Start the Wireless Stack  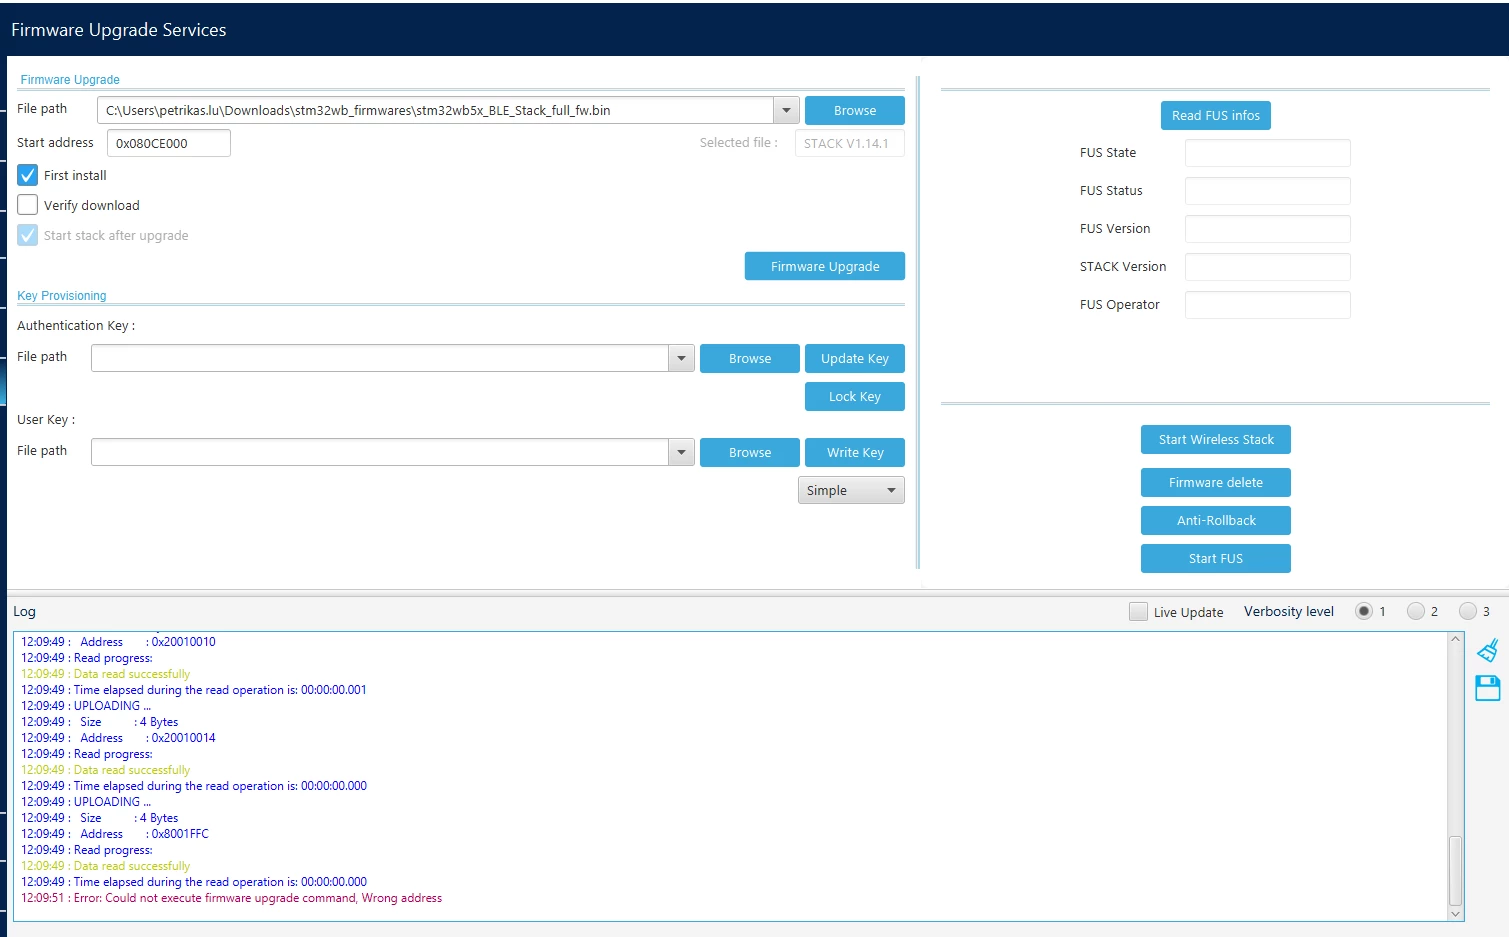coord(1215,439)
